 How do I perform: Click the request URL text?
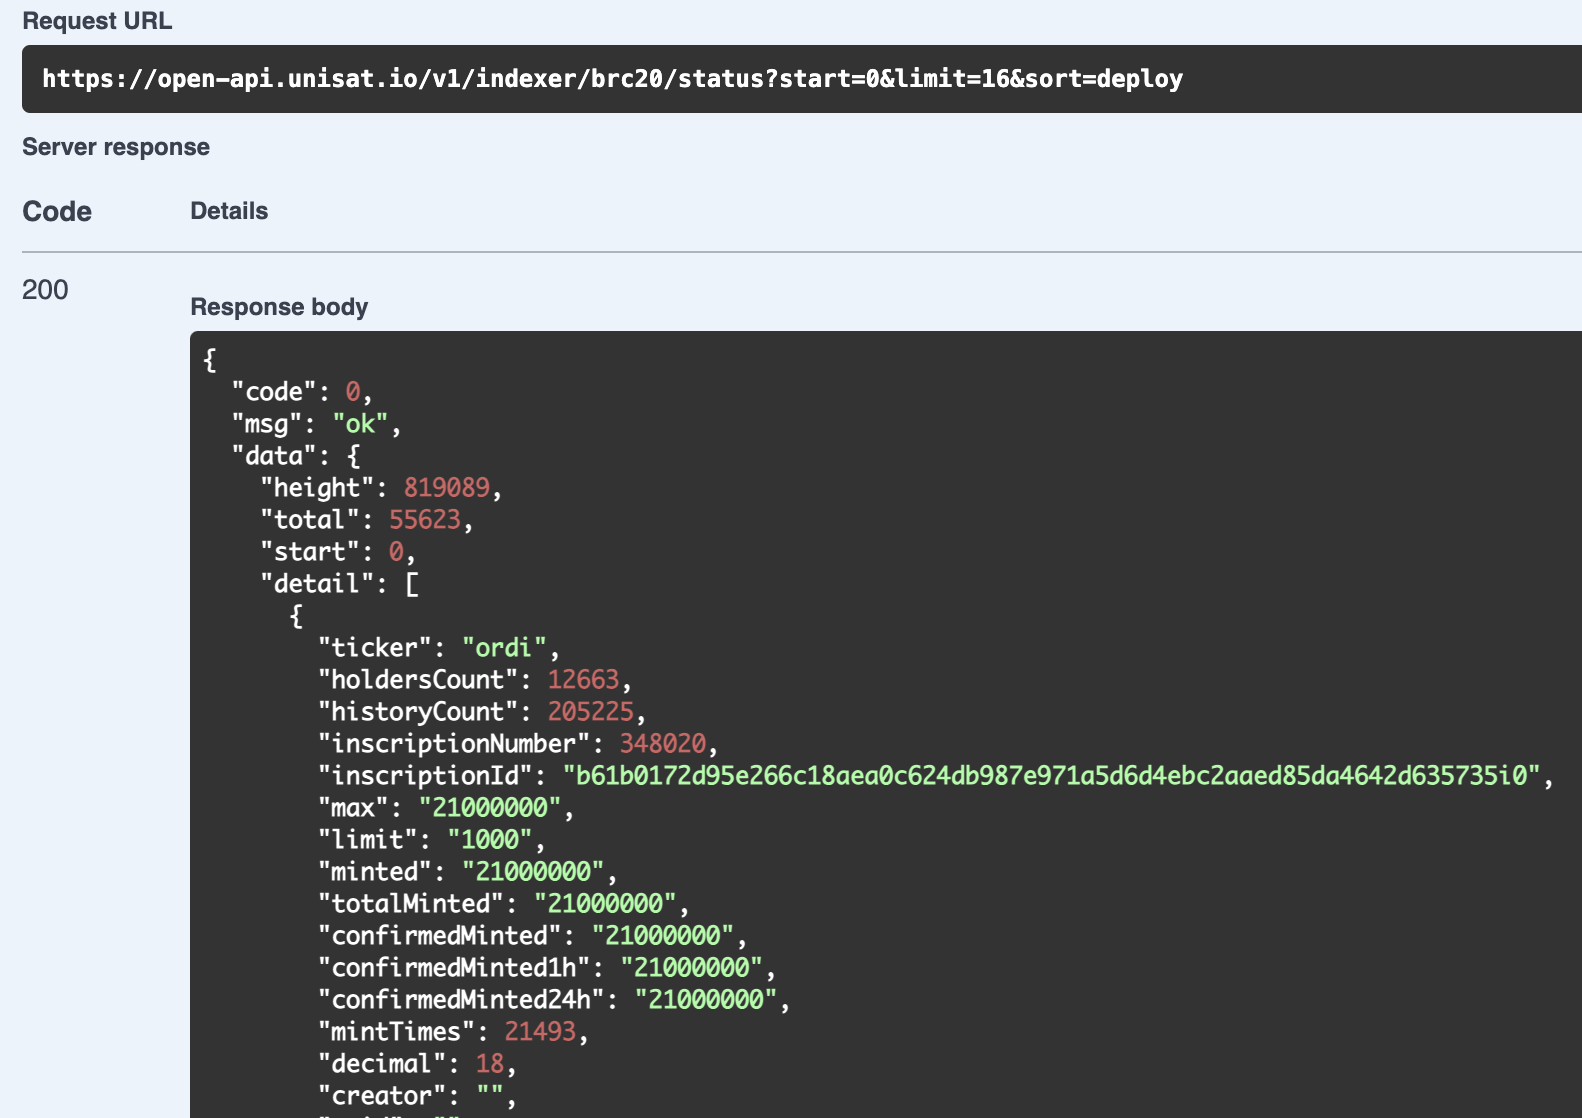coord(612,79)
